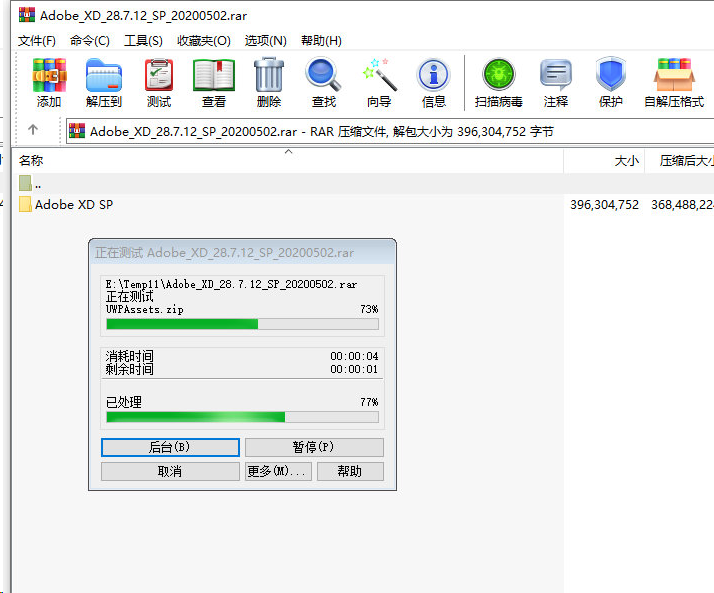Open the 命令(C) menu
The height and width of the screenshot is (593, 714).
(x=90, y=41)
